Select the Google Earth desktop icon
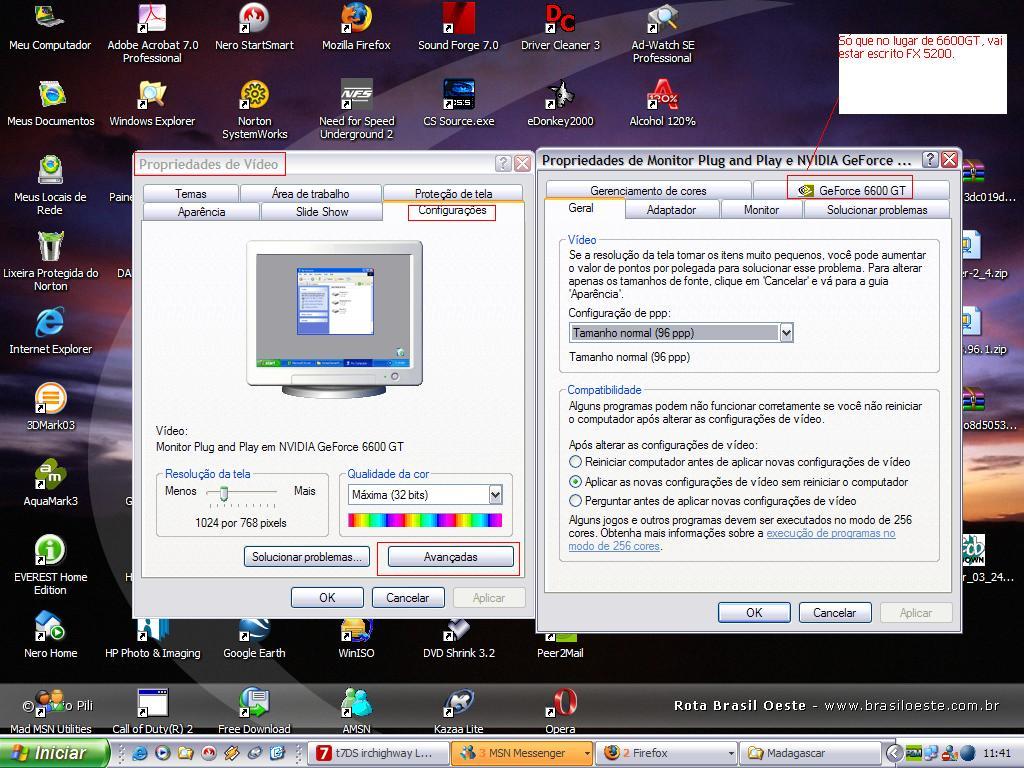This screenshot has height=768, width=1024. point(254,640)
